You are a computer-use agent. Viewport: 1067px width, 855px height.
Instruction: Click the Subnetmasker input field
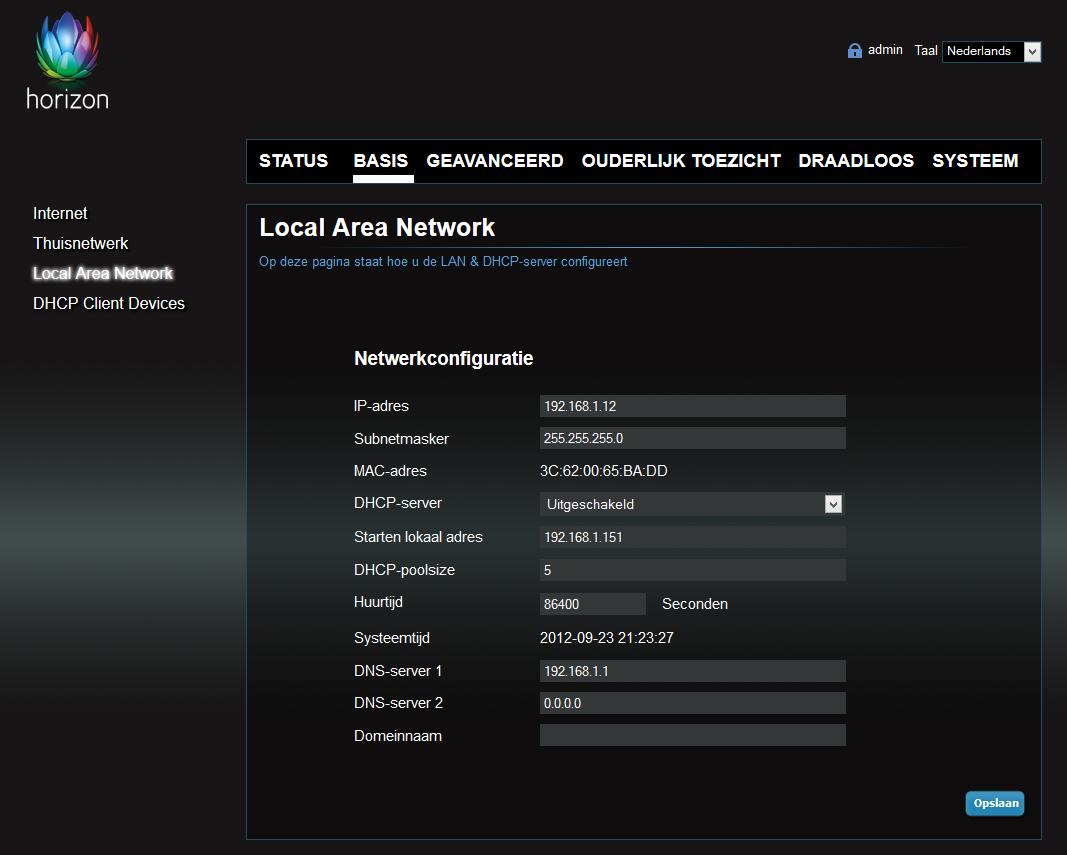click(x=693, y=438)
